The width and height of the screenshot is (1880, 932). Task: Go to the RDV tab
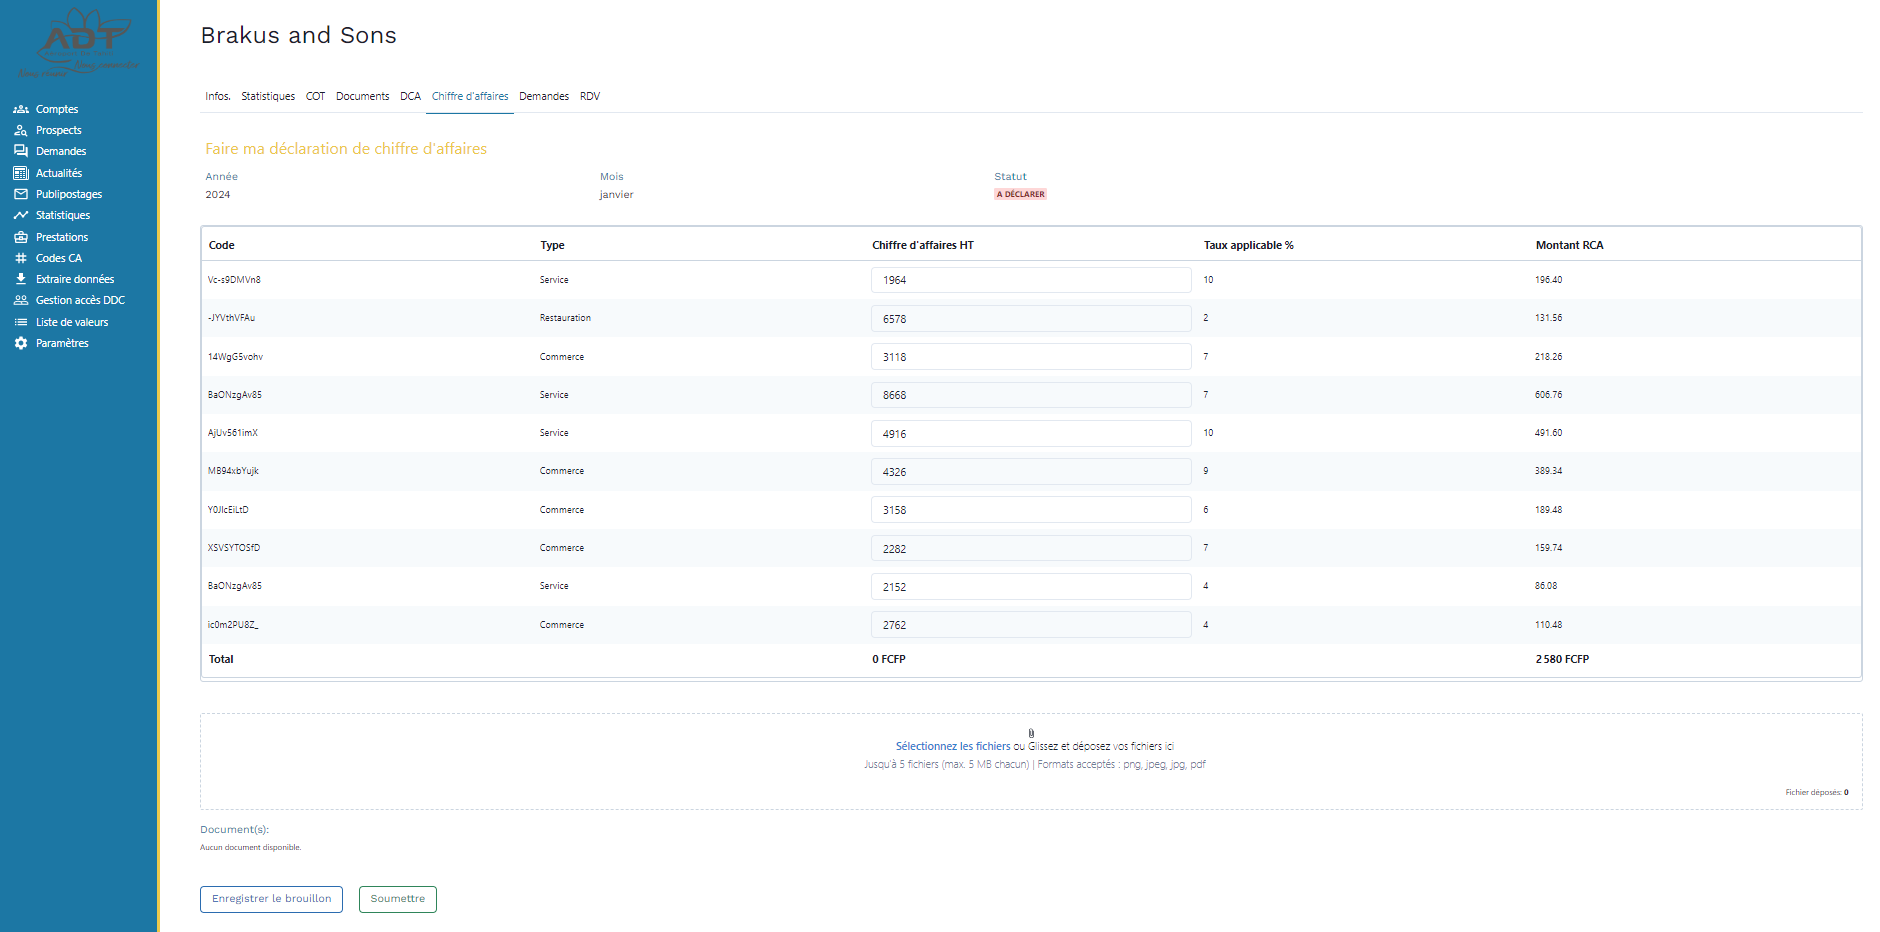pyautogui.click(x=590, y=96)
